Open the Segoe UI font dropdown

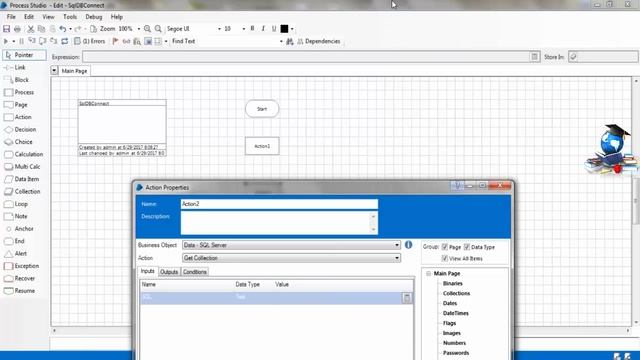pos(219,29)
